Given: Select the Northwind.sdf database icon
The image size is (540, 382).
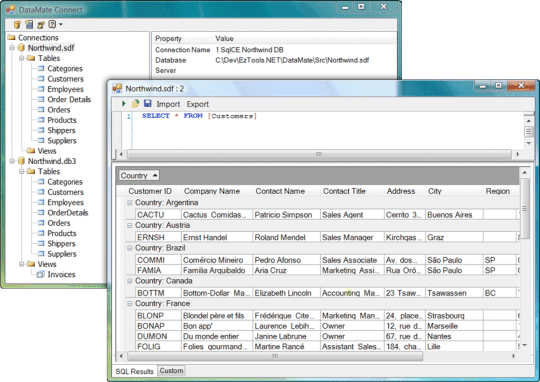Looking at the screenshot, I should pyautogui.click(x=21, y=48).
